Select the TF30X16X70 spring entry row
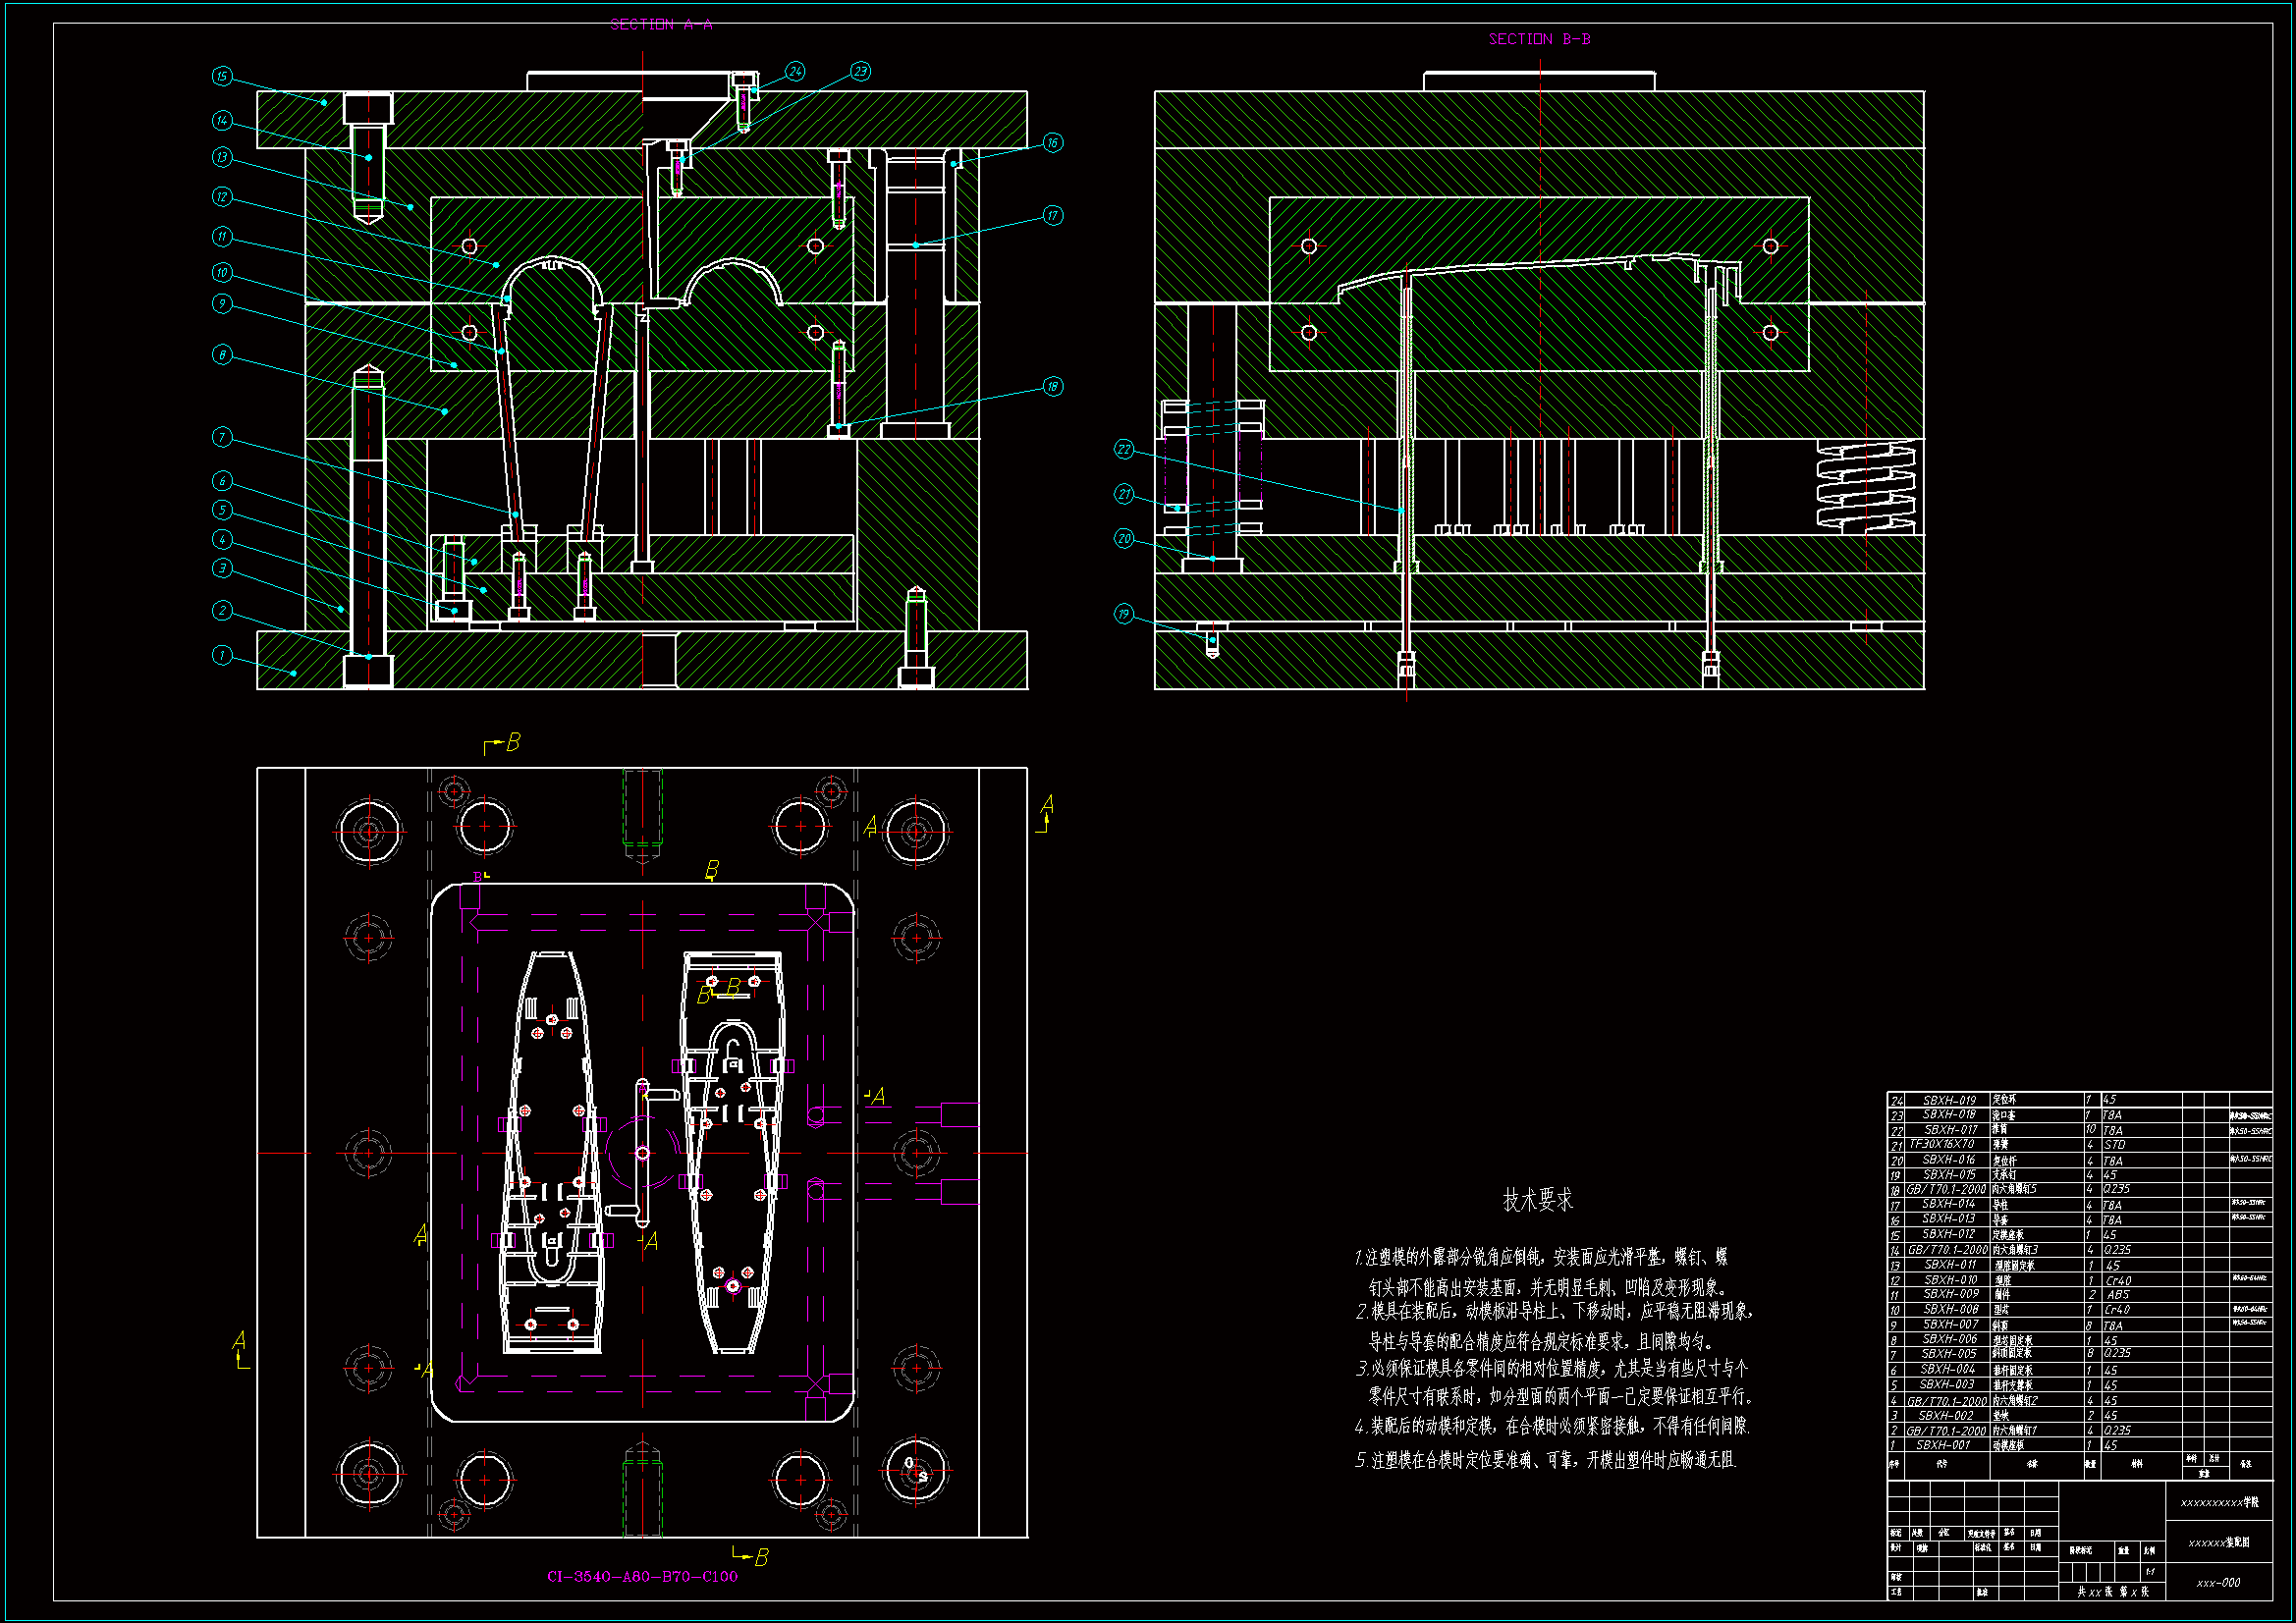Viewport: 2296px width, 1623px height. [1942, 1144]
